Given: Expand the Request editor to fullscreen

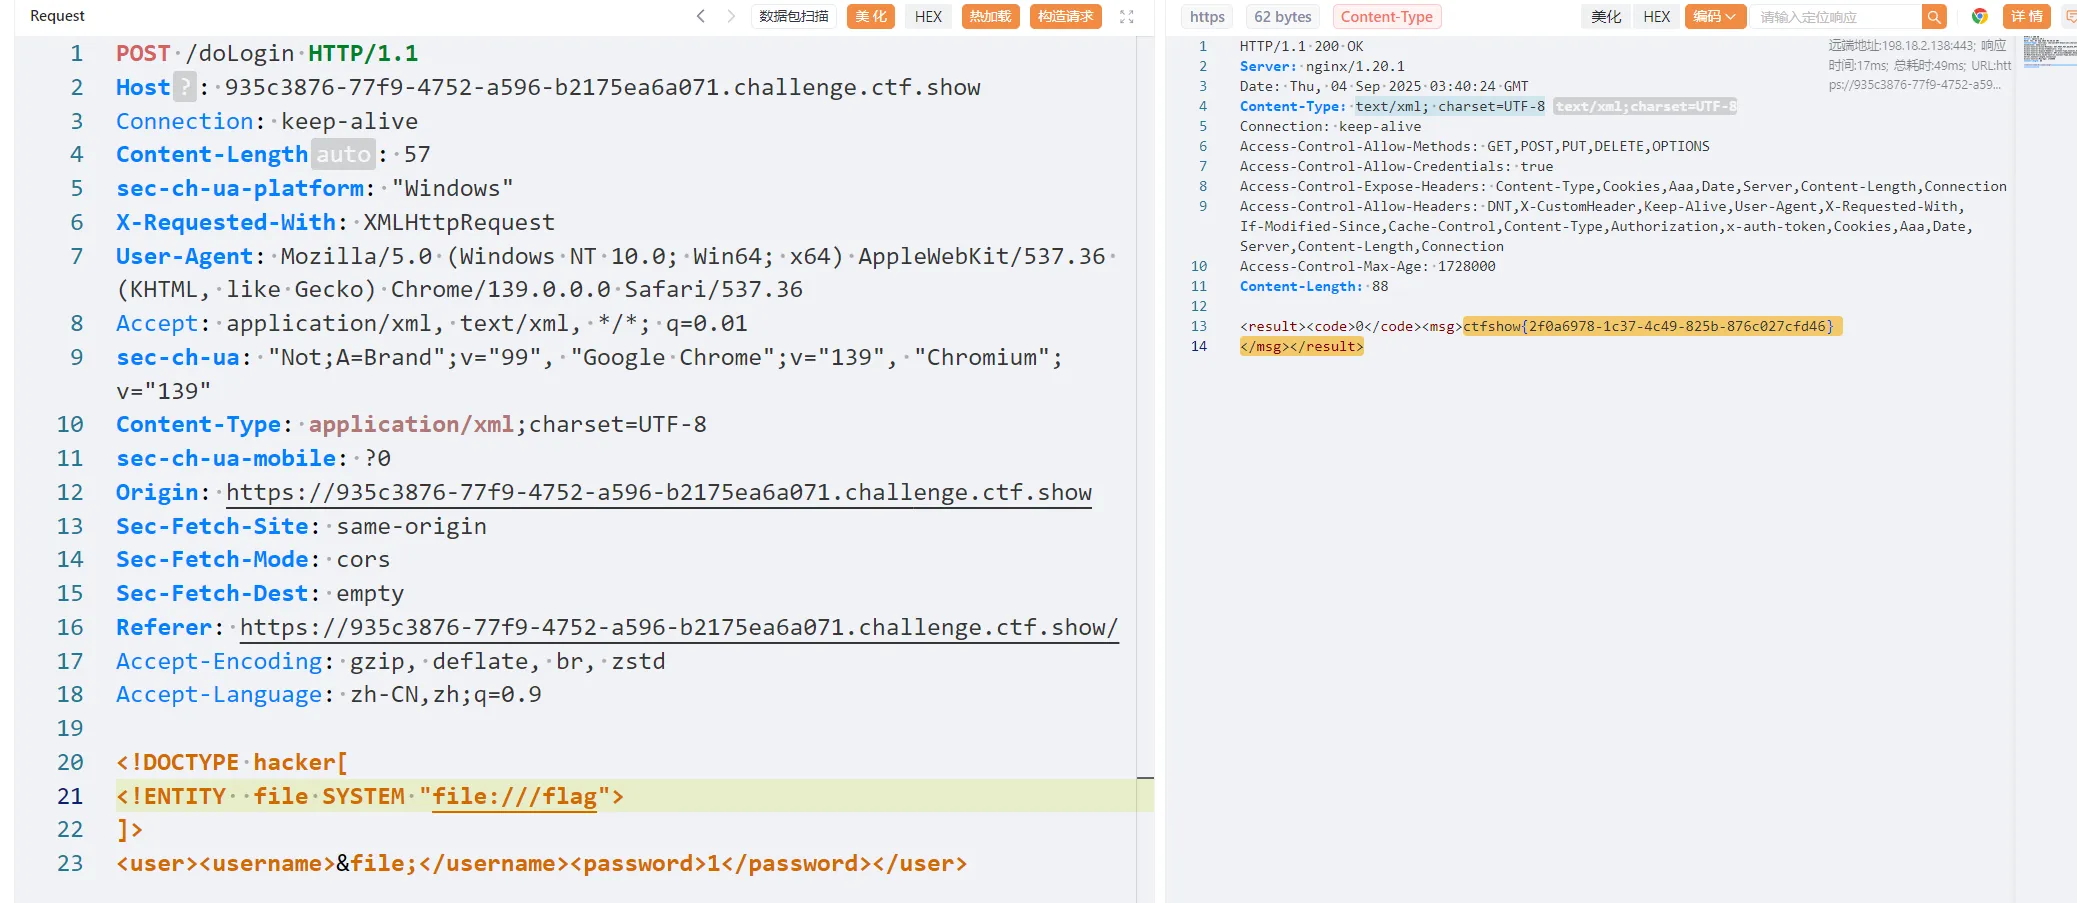Looking at the screenshot, I should click(1127, 16).
